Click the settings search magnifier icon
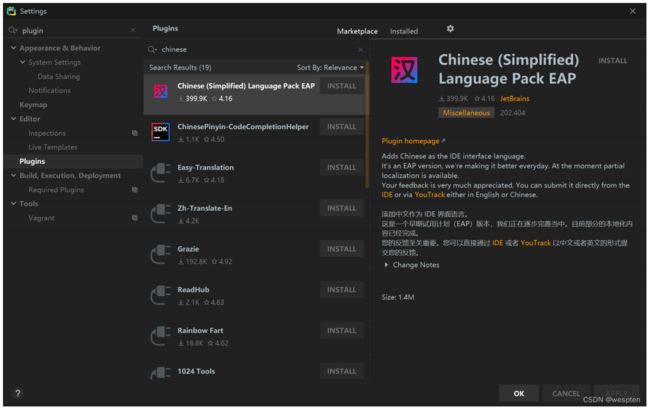650x410 pixels. 13,30
